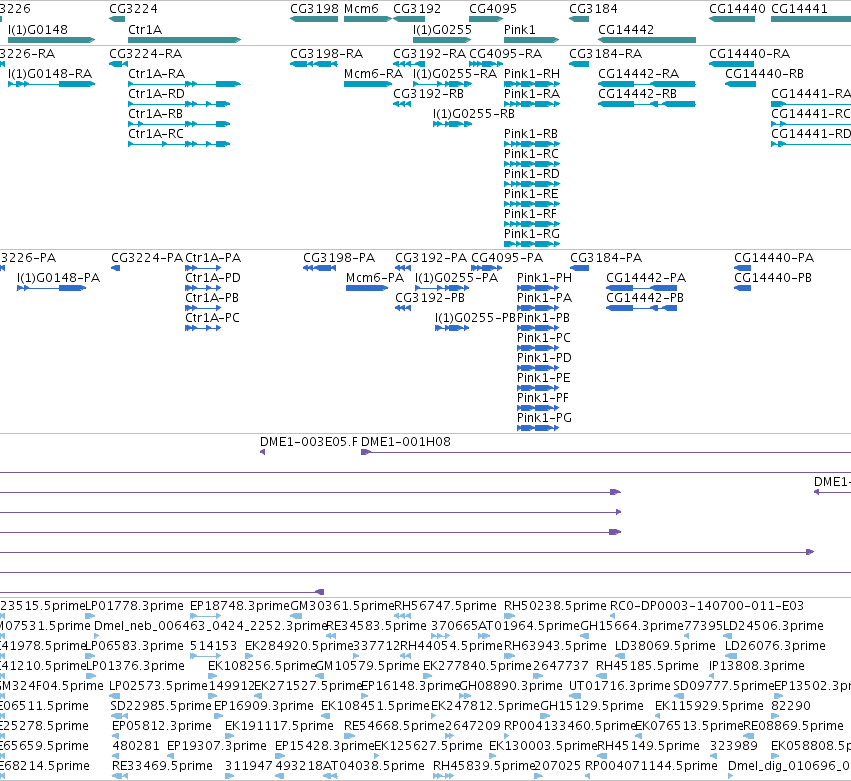Select the Mcm6 gene label
Screen dimensions: 851x781
pyautogui.click(x=361, y=9)
